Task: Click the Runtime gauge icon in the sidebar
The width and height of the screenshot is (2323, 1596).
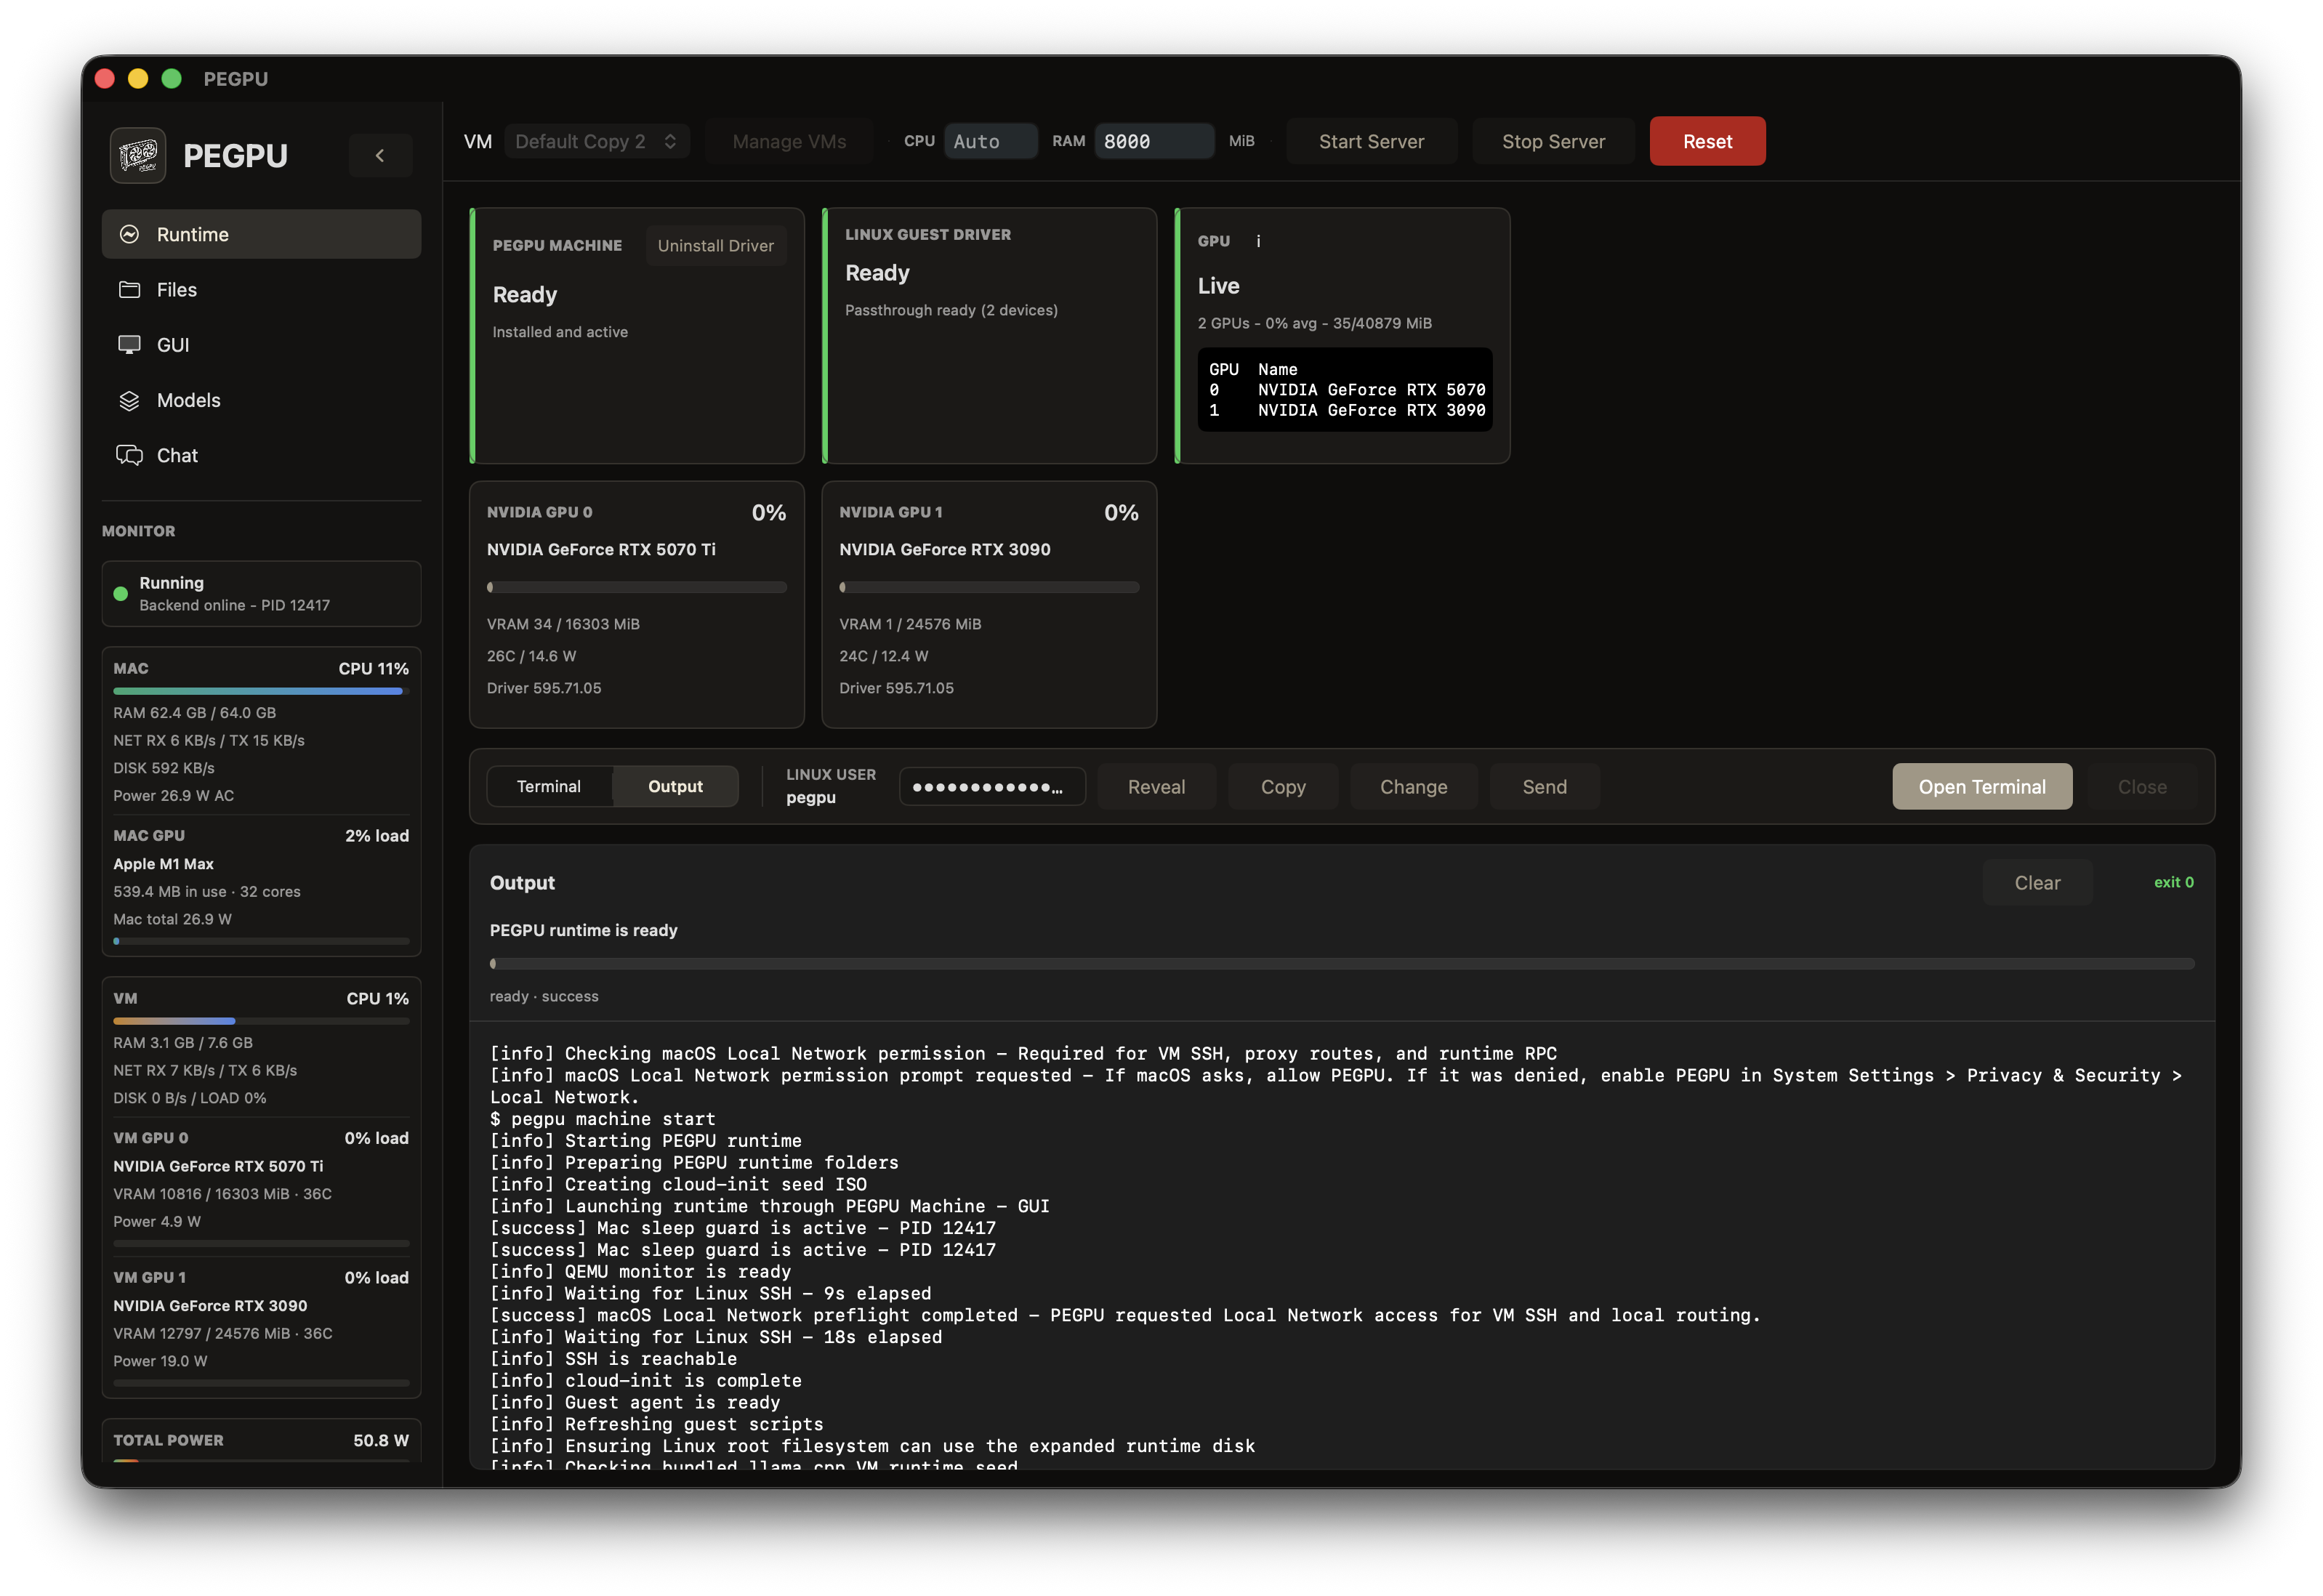Action: [x=129, y=234]
